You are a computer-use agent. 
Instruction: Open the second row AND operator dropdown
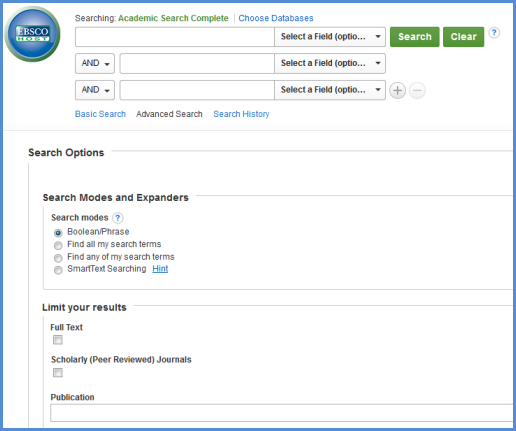[x=95, y=63]
